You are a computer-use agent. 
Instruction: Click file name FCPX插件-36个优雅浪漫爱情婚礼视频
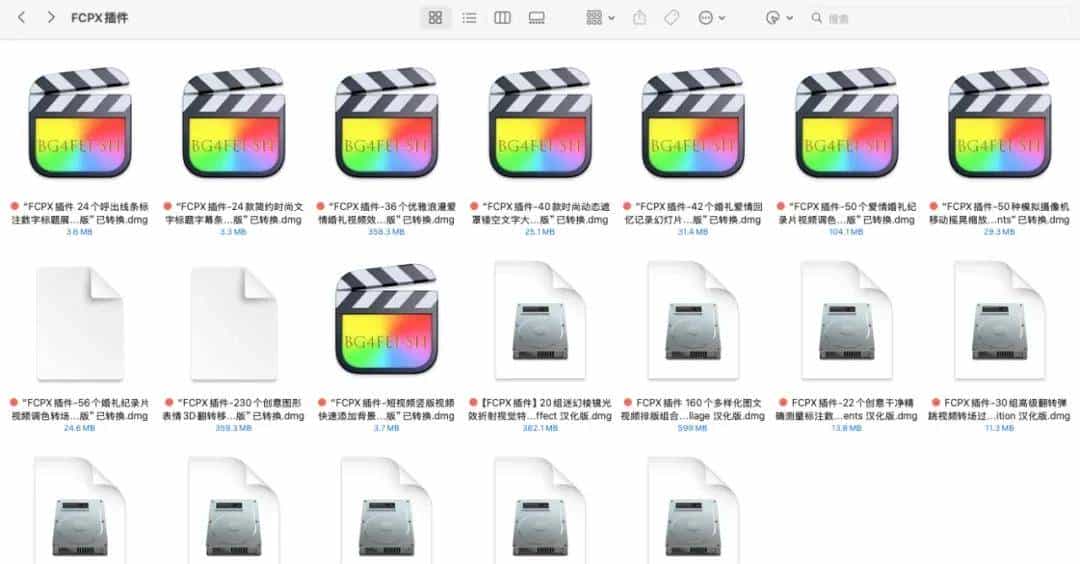pyautogui.click(x=386, y=213)
